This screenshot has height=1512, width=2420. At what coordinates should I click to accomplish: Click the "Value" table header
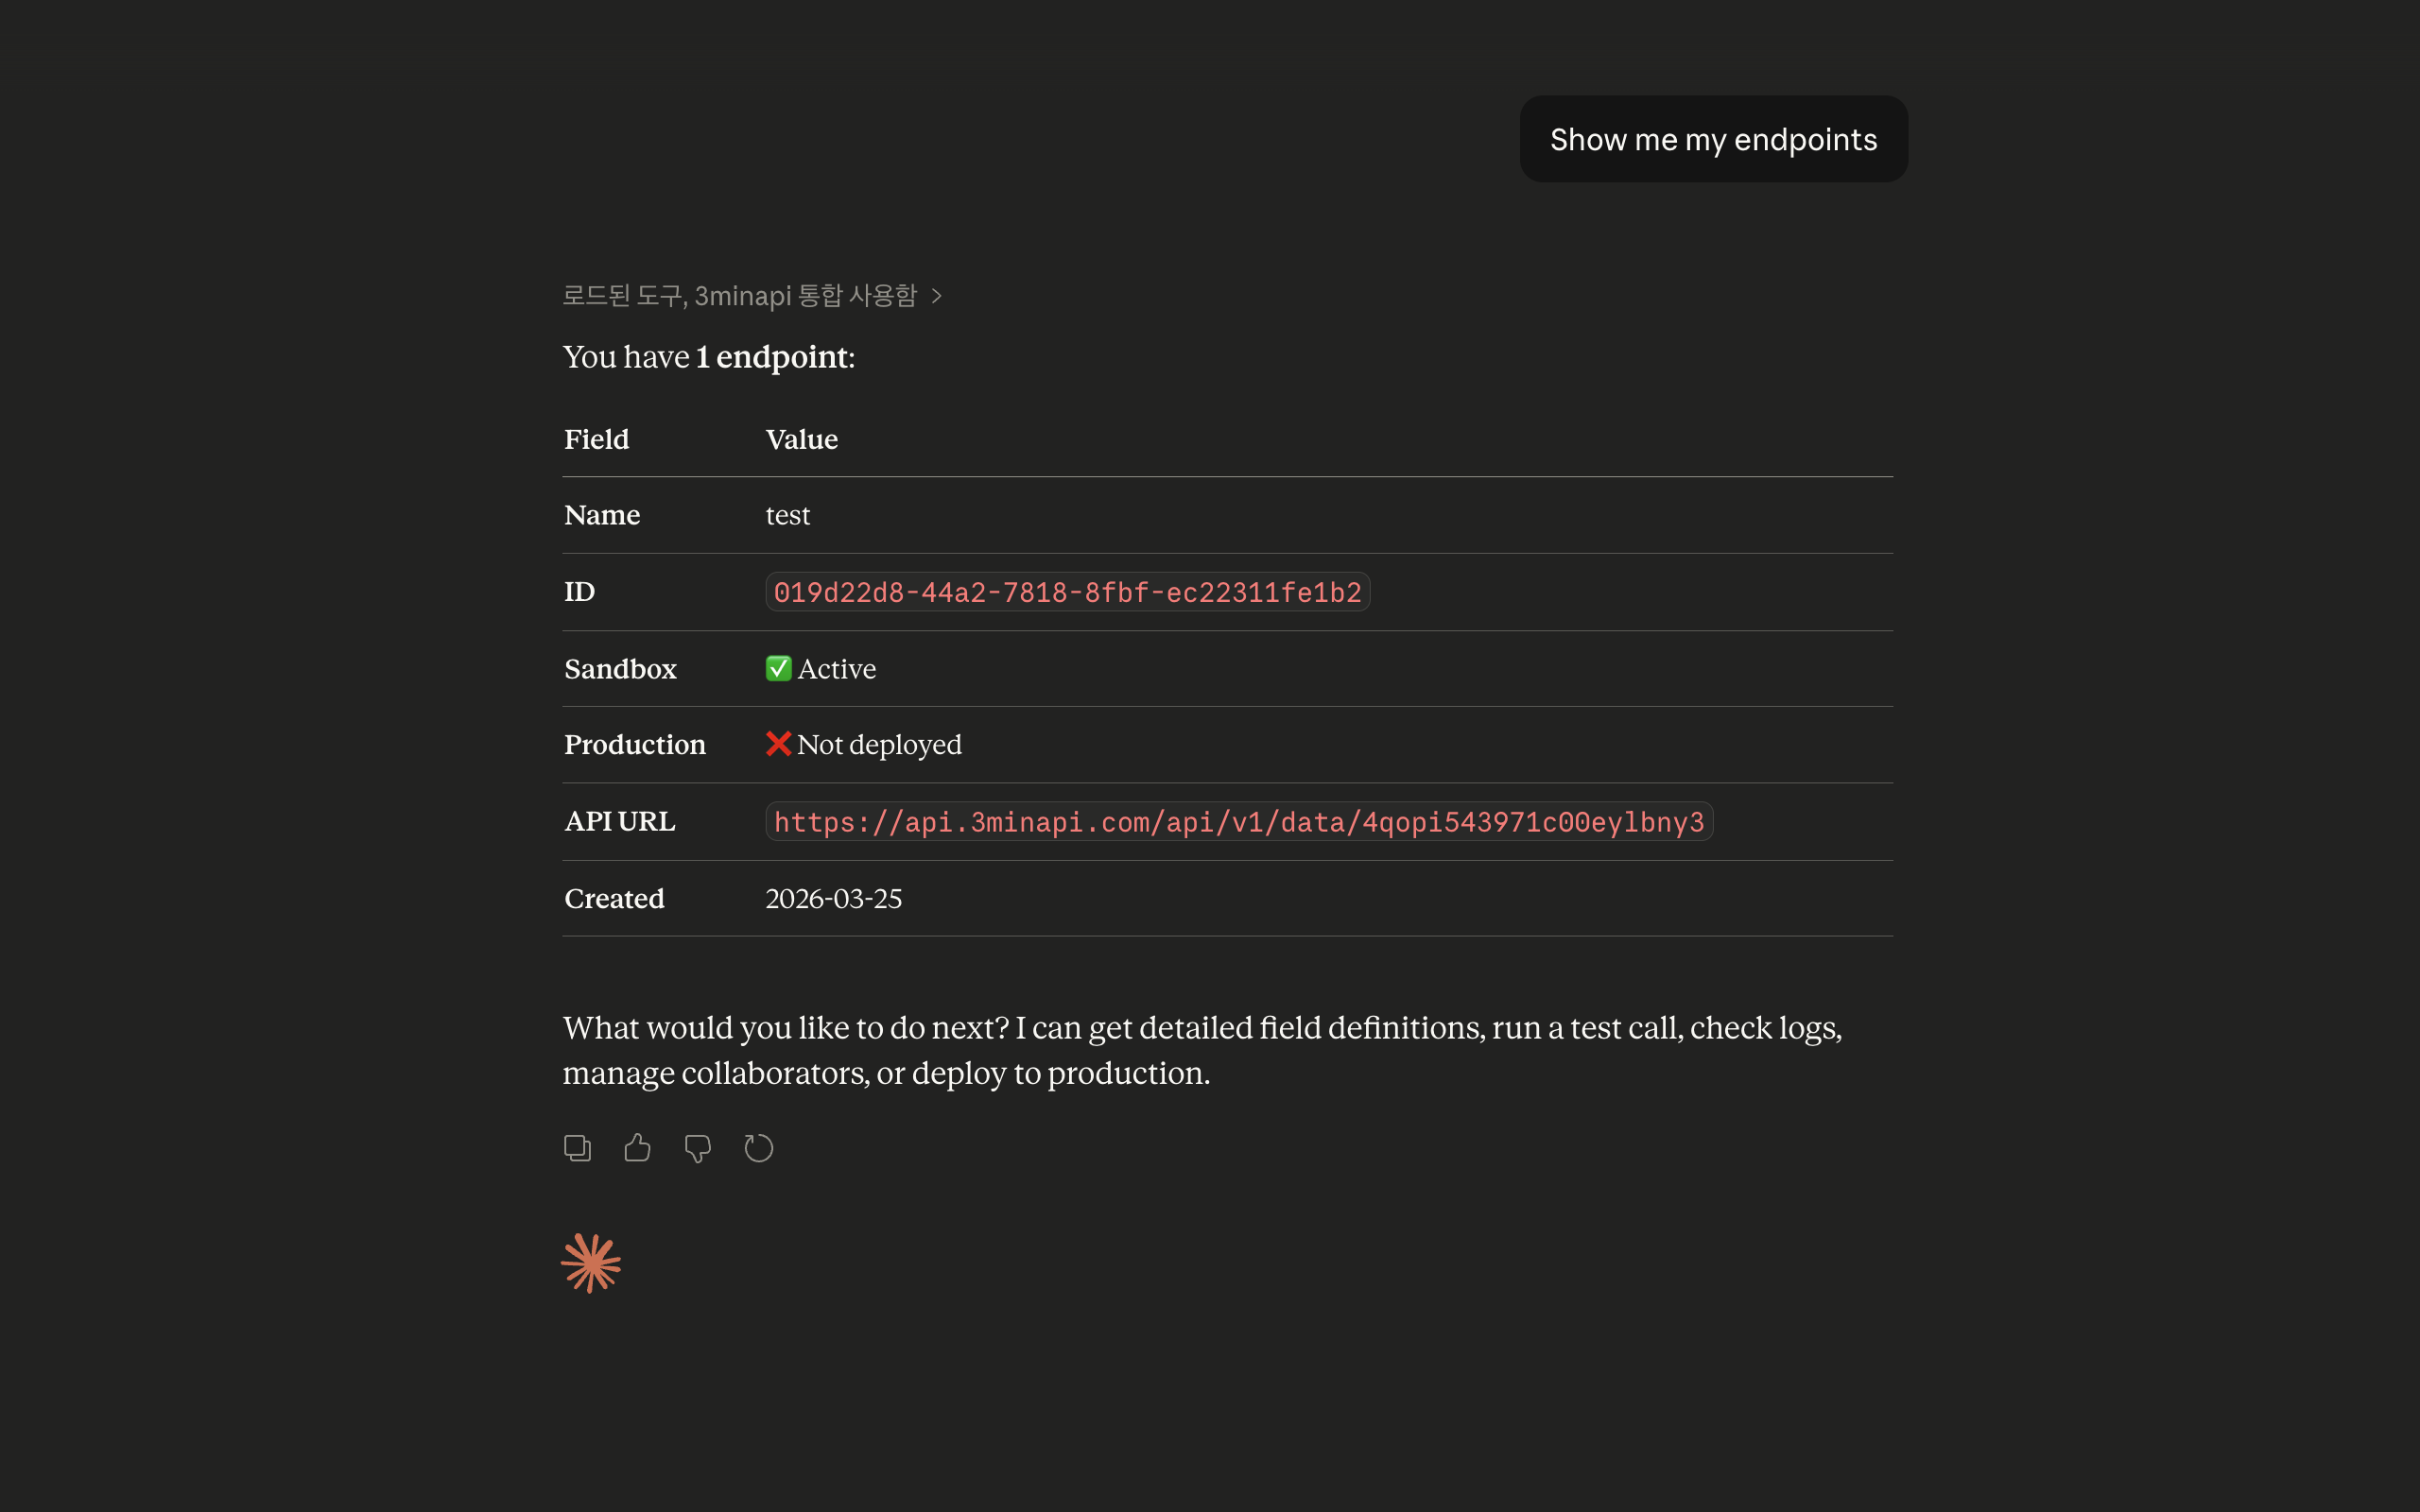[801, 438]
